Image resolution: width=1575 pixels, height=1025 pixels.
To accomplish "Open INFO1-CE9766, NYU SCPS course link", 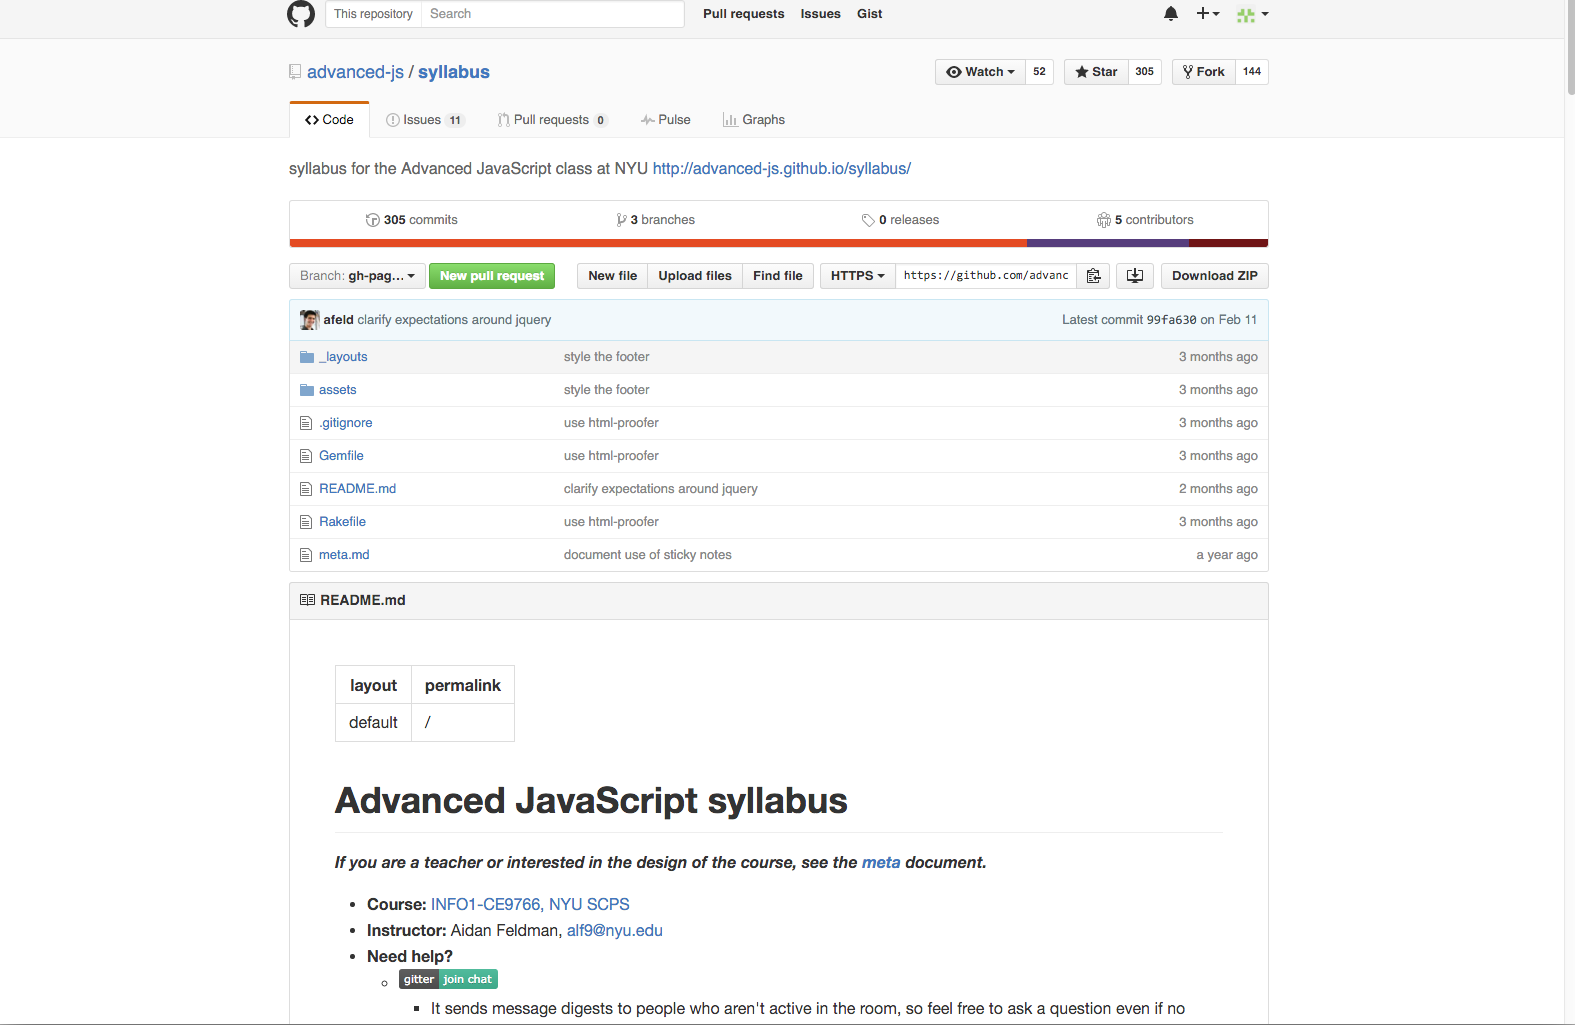I will 530,905.
